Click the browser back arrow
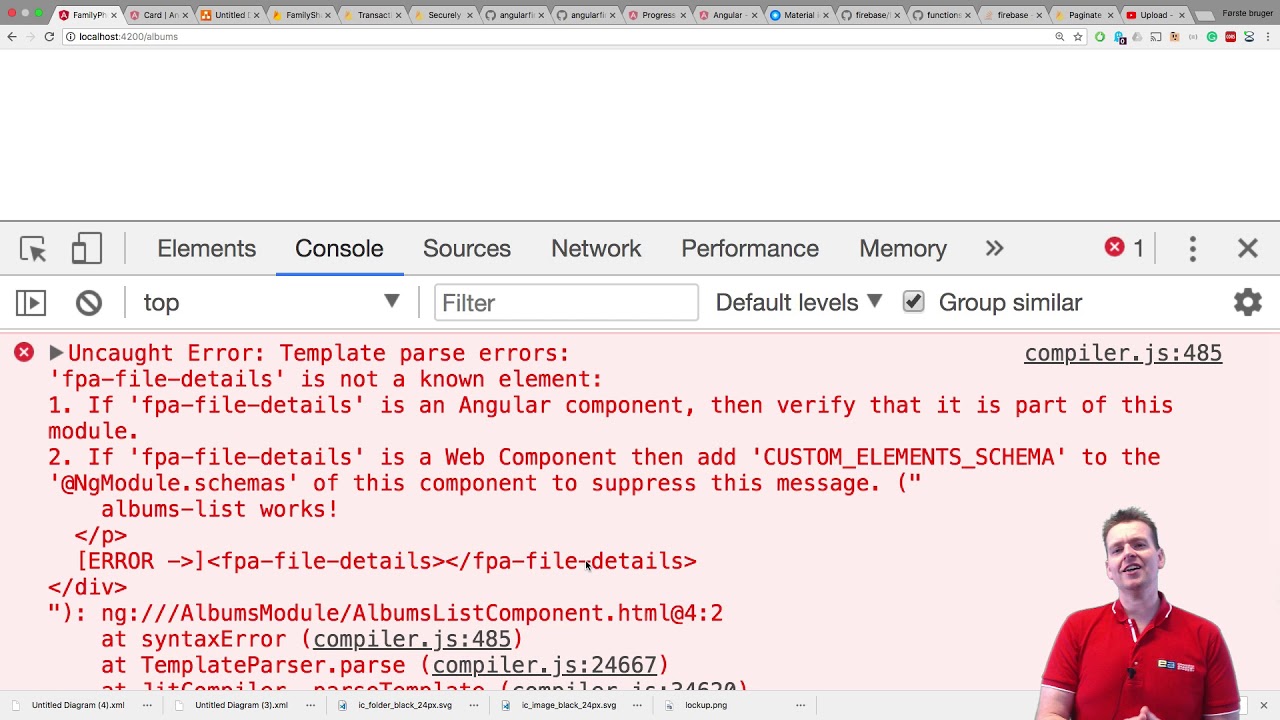 pyautogui.click(x=12, y=36)
